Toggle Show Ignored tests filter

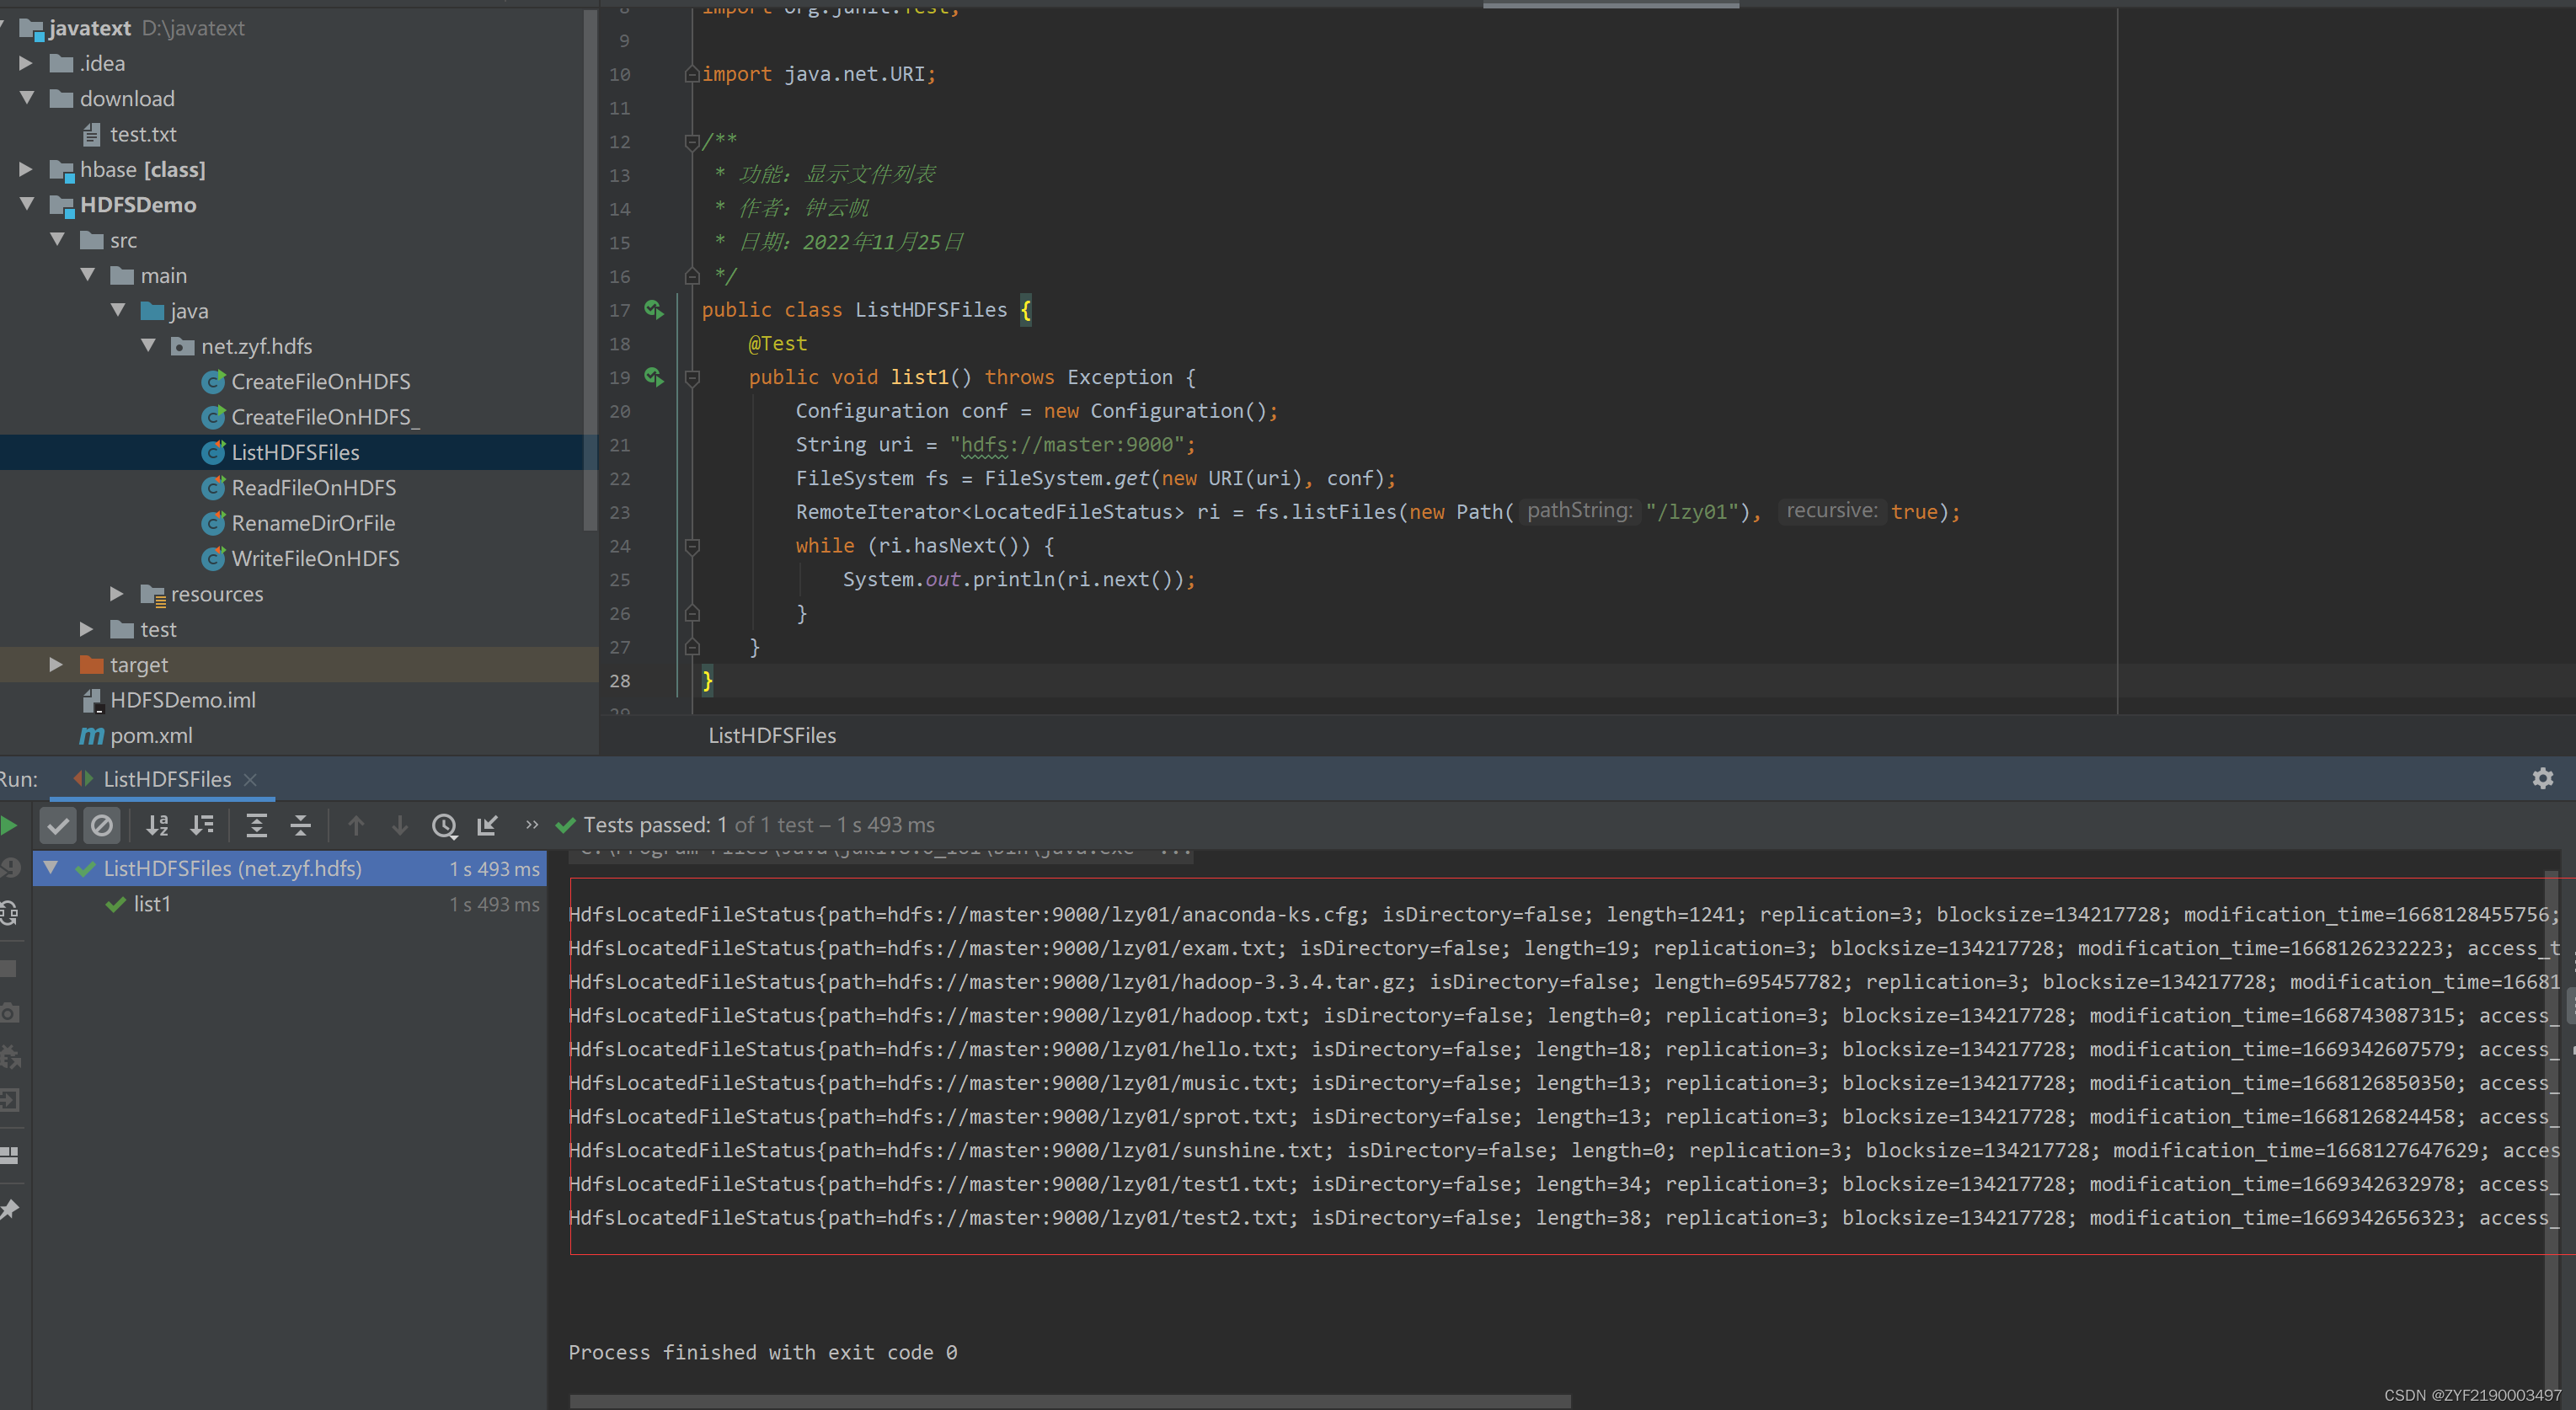102,825
